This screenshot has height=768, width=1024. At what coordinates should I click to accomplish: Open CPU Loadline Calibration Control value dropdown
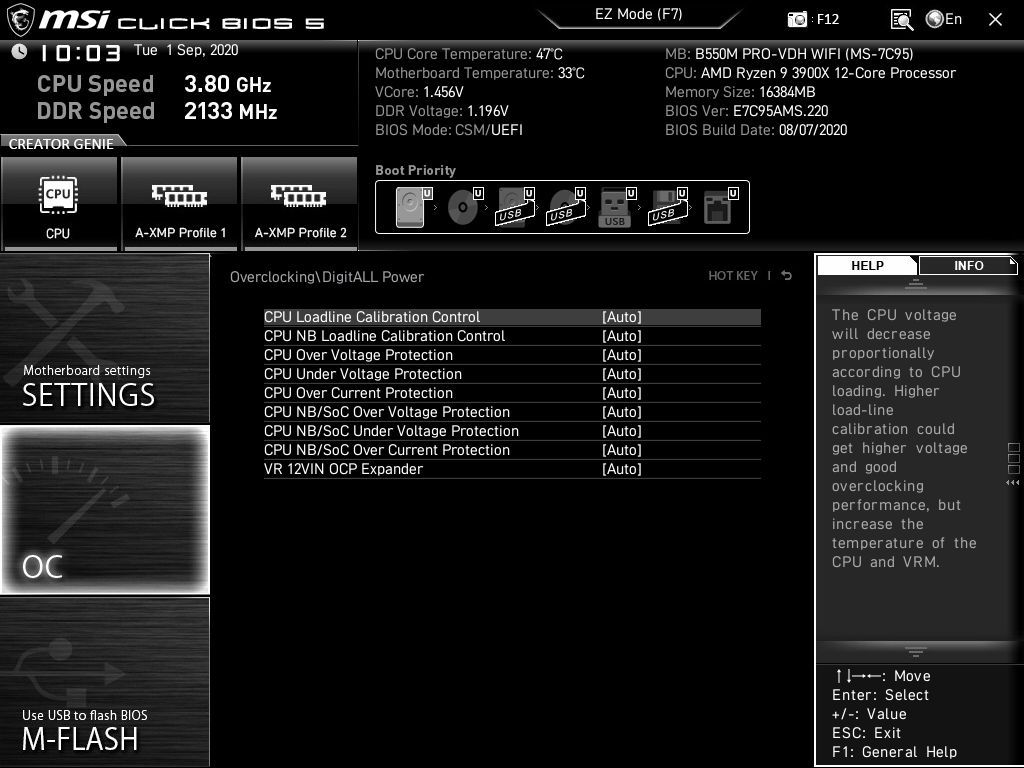622,317
